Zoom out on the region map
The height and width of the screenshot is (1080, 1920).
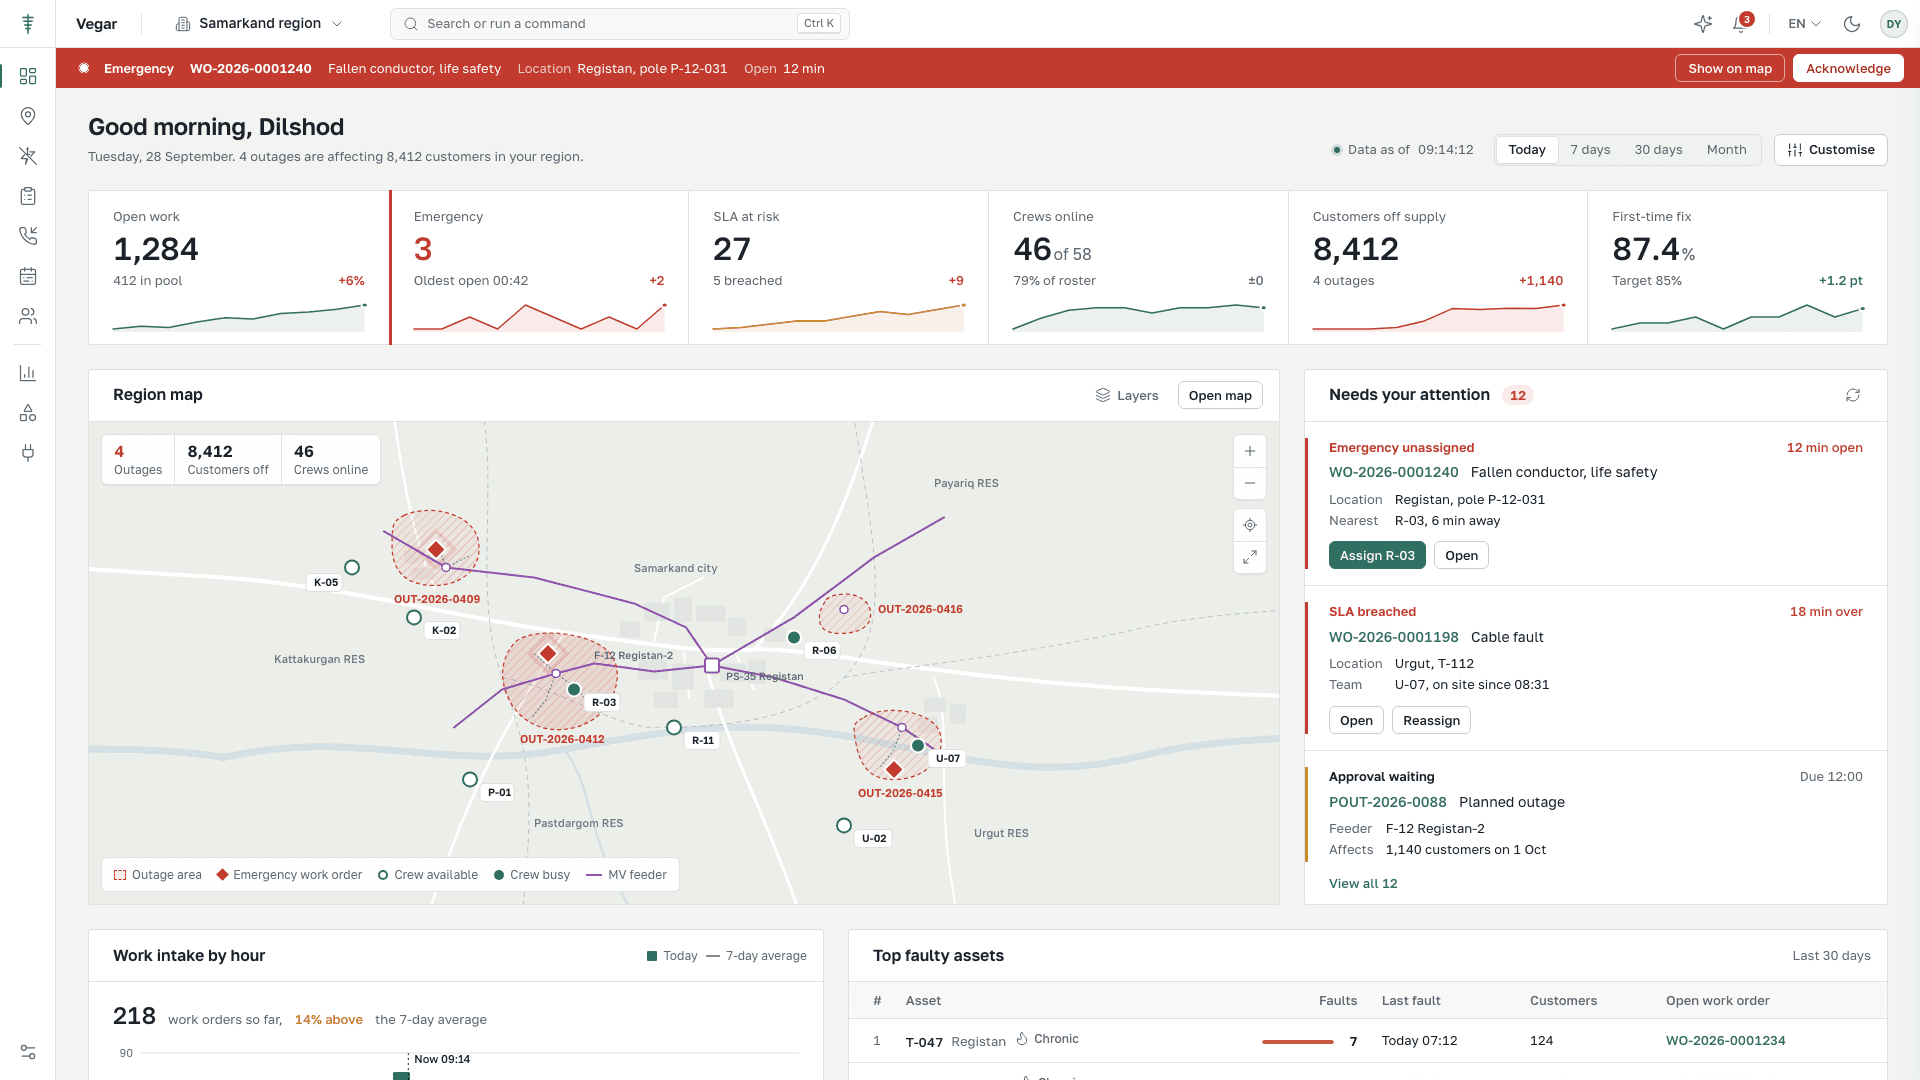[1250, 483]
